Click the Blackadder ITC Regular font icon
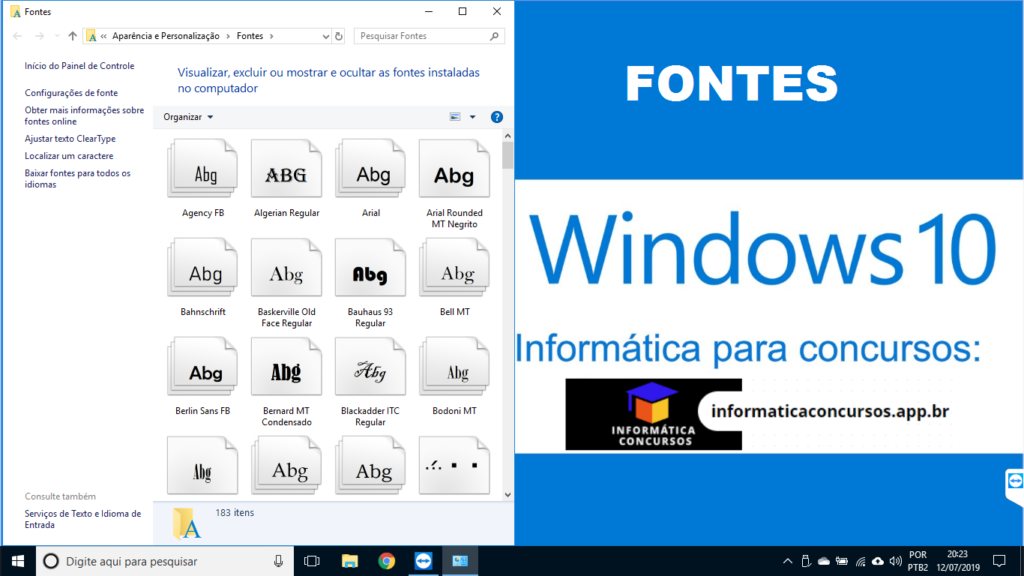This screenshot has width=1024, height=576. tap(370, 370)
